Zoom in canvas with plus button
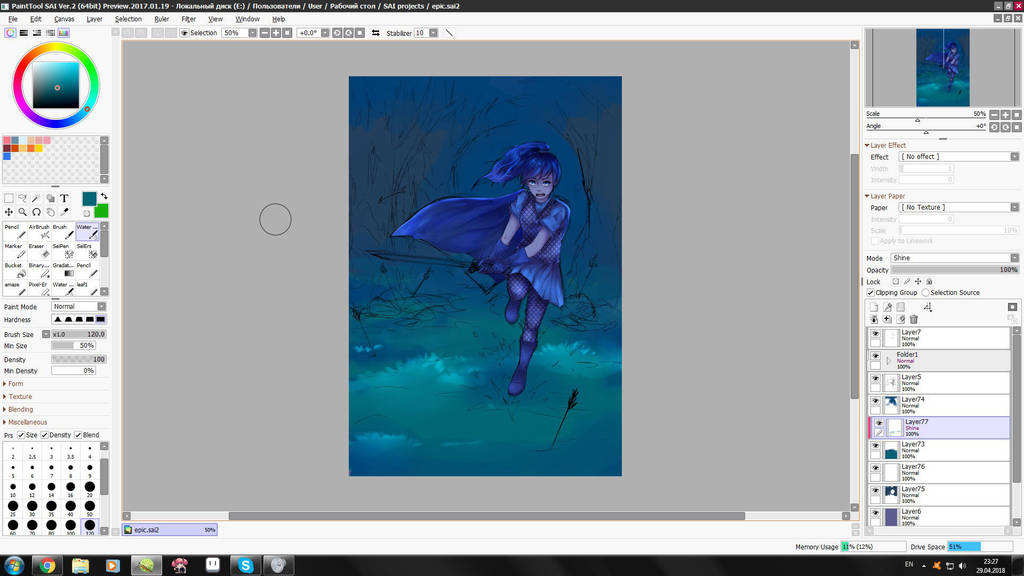This screenshot has height=576, width=1024. [276, 33]
